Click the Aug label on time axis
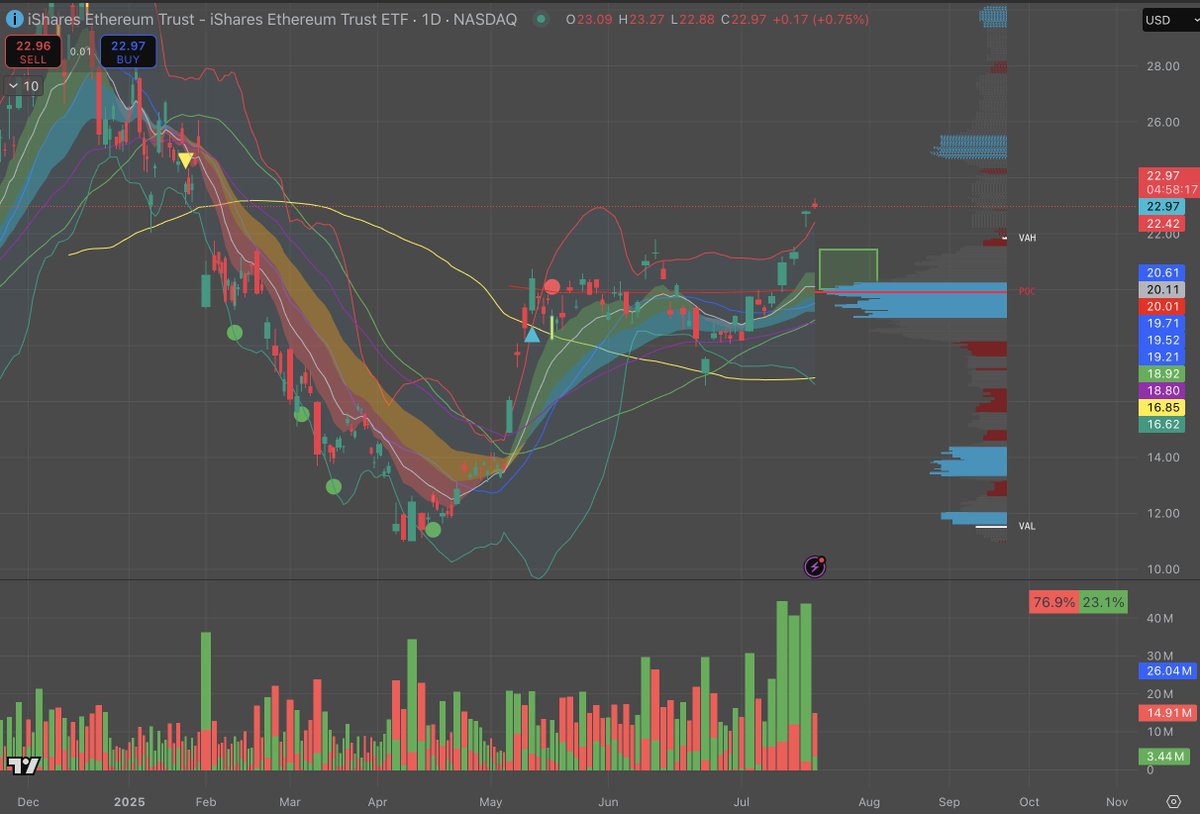This screenshot has width=1200, height=814. point(869,802)
